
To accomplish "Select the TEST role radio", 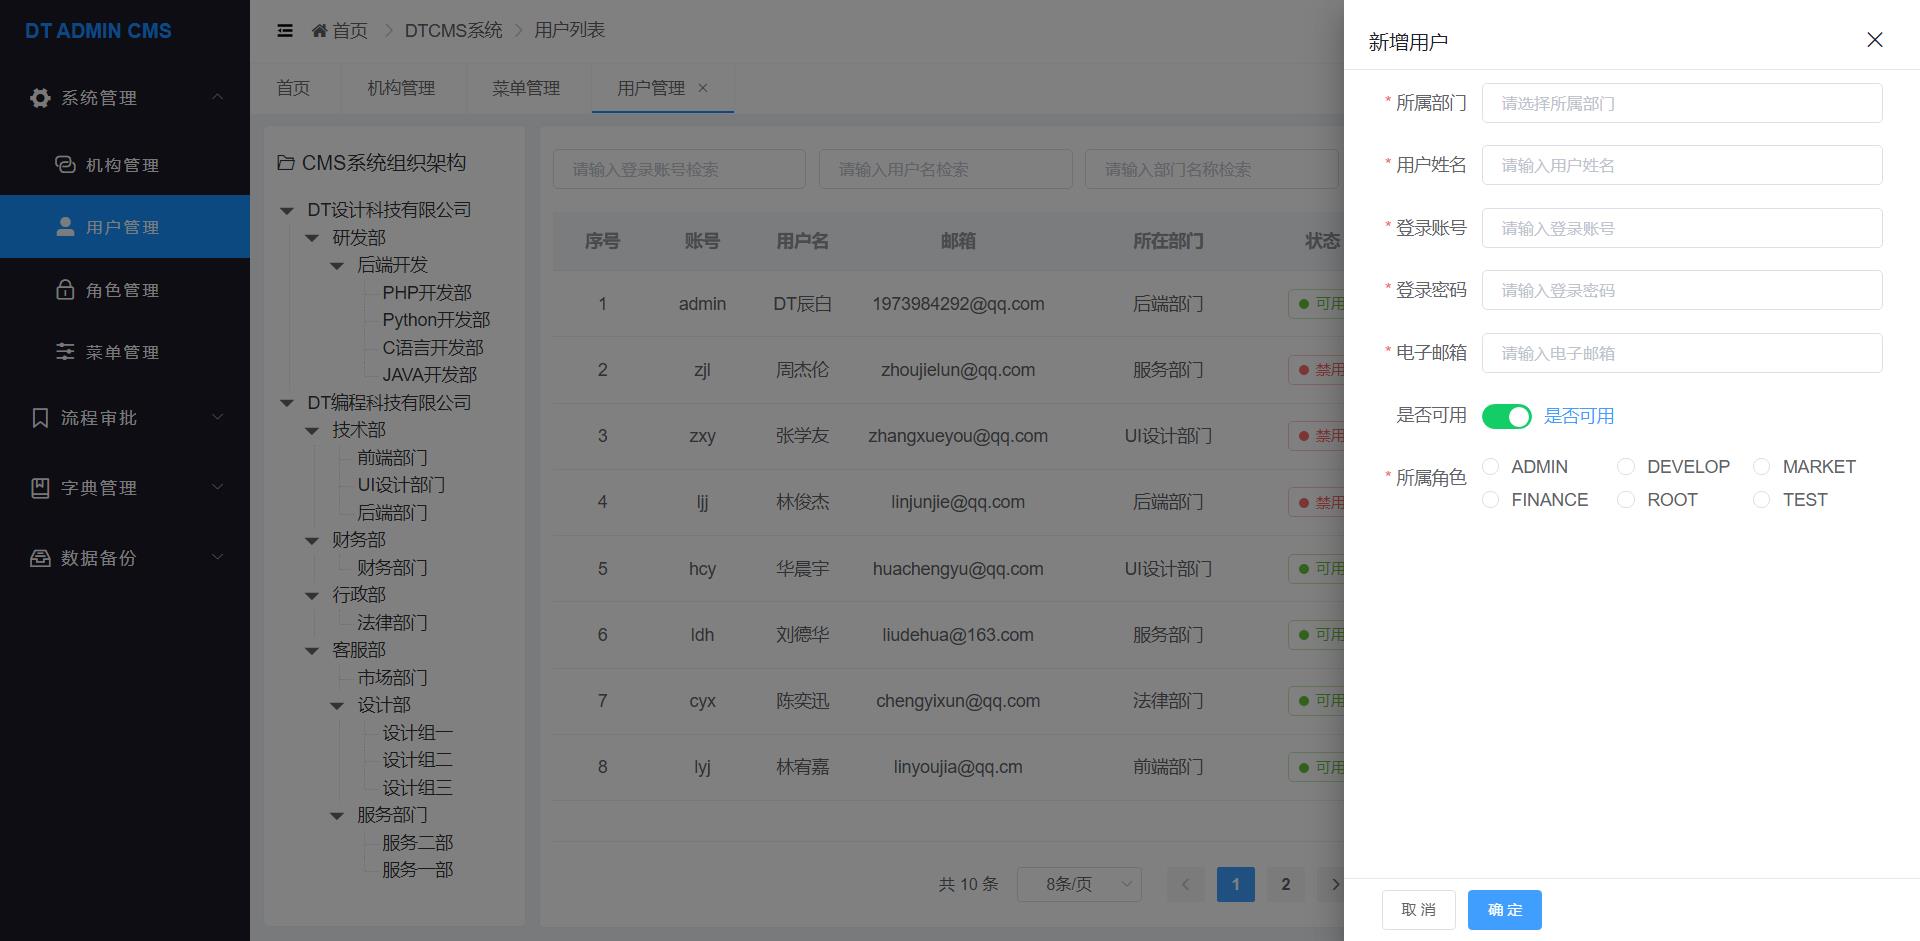I will coord(1762,500).
